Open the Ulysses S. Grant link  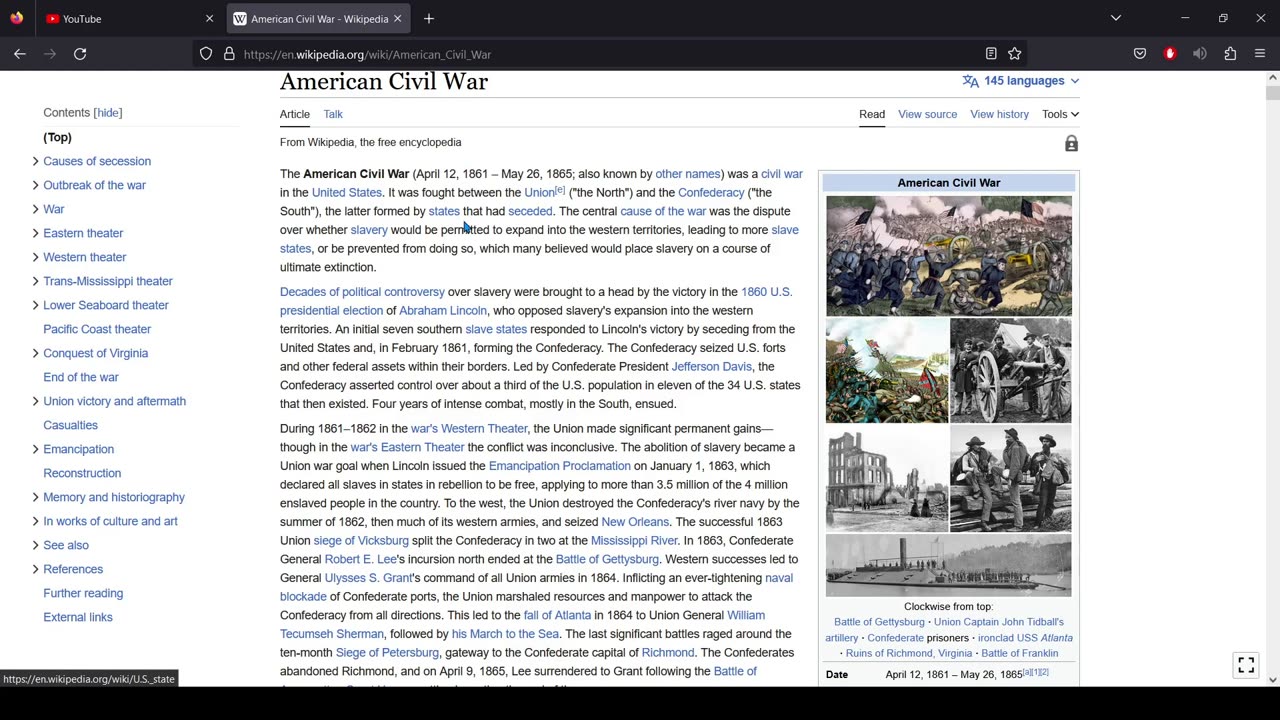tap(368, 578)
